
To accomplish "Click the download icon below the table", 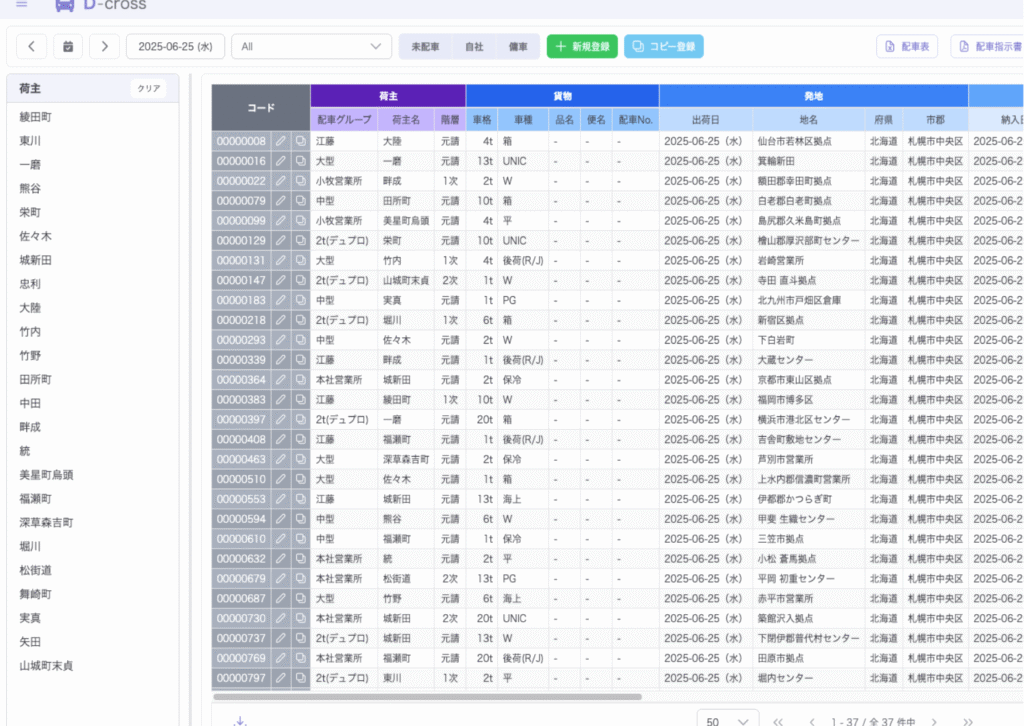I will point(240,721).
